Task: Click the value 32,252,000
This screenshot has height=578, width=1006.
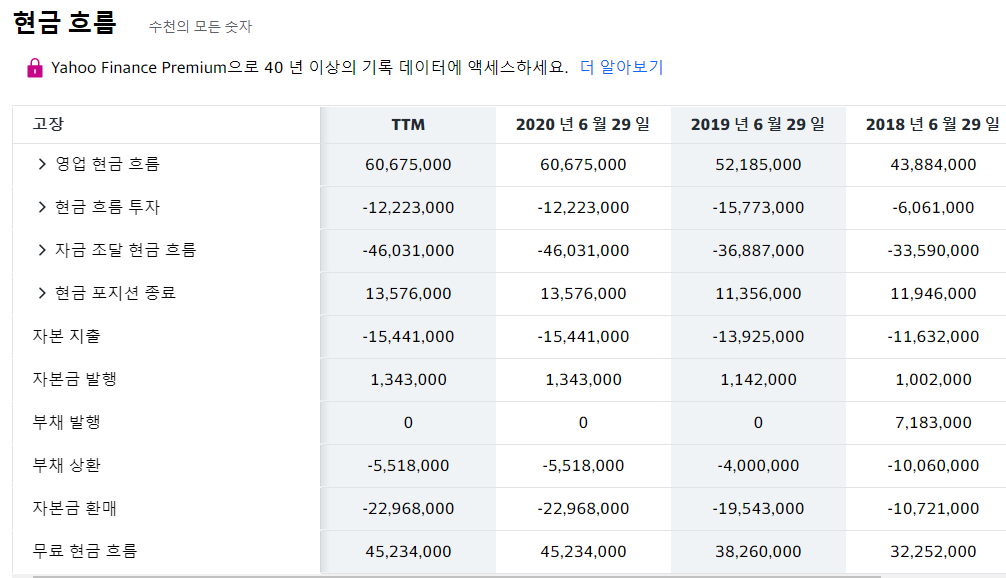Action: 933,552
